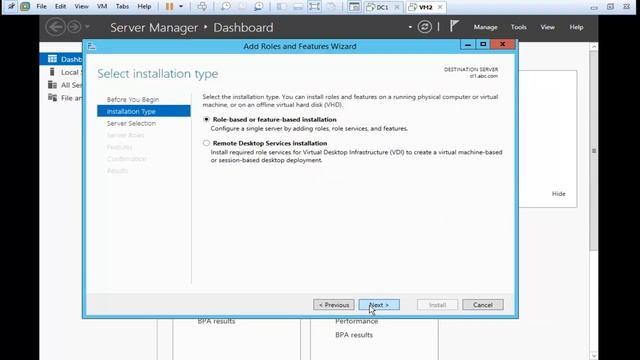640x360 pixels.
Task: Go to the Server Selection step
Action: (131, 123)
